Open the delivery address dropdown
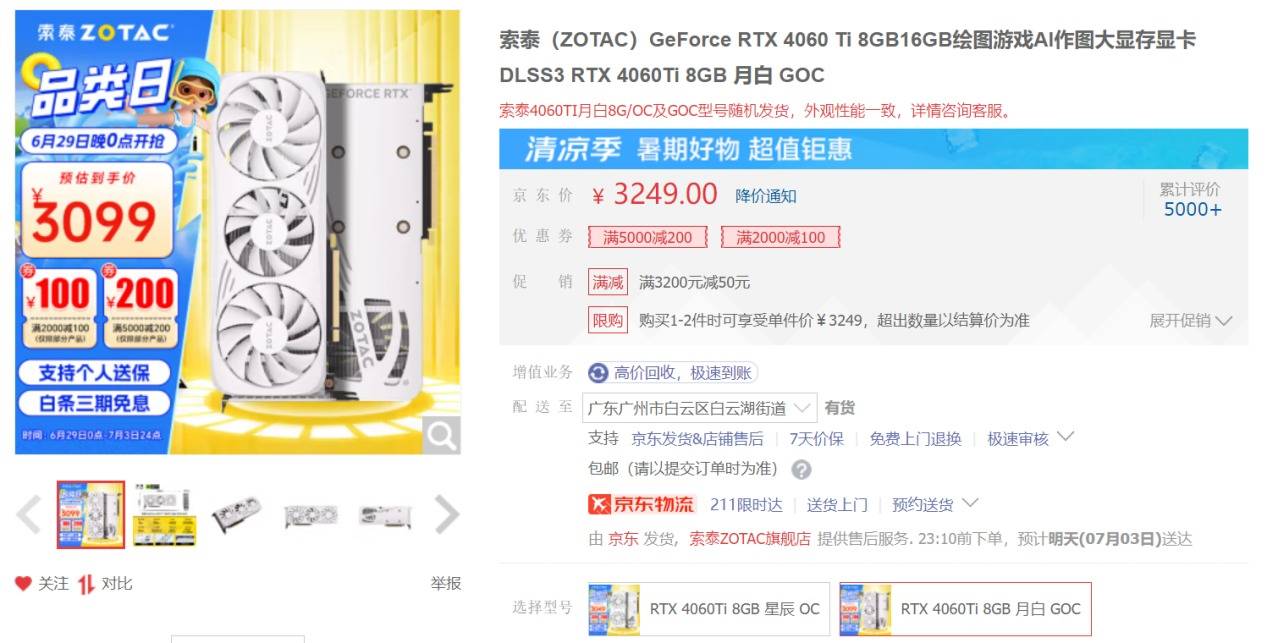This screenshot has width=1267, height=643. [702, 408]
